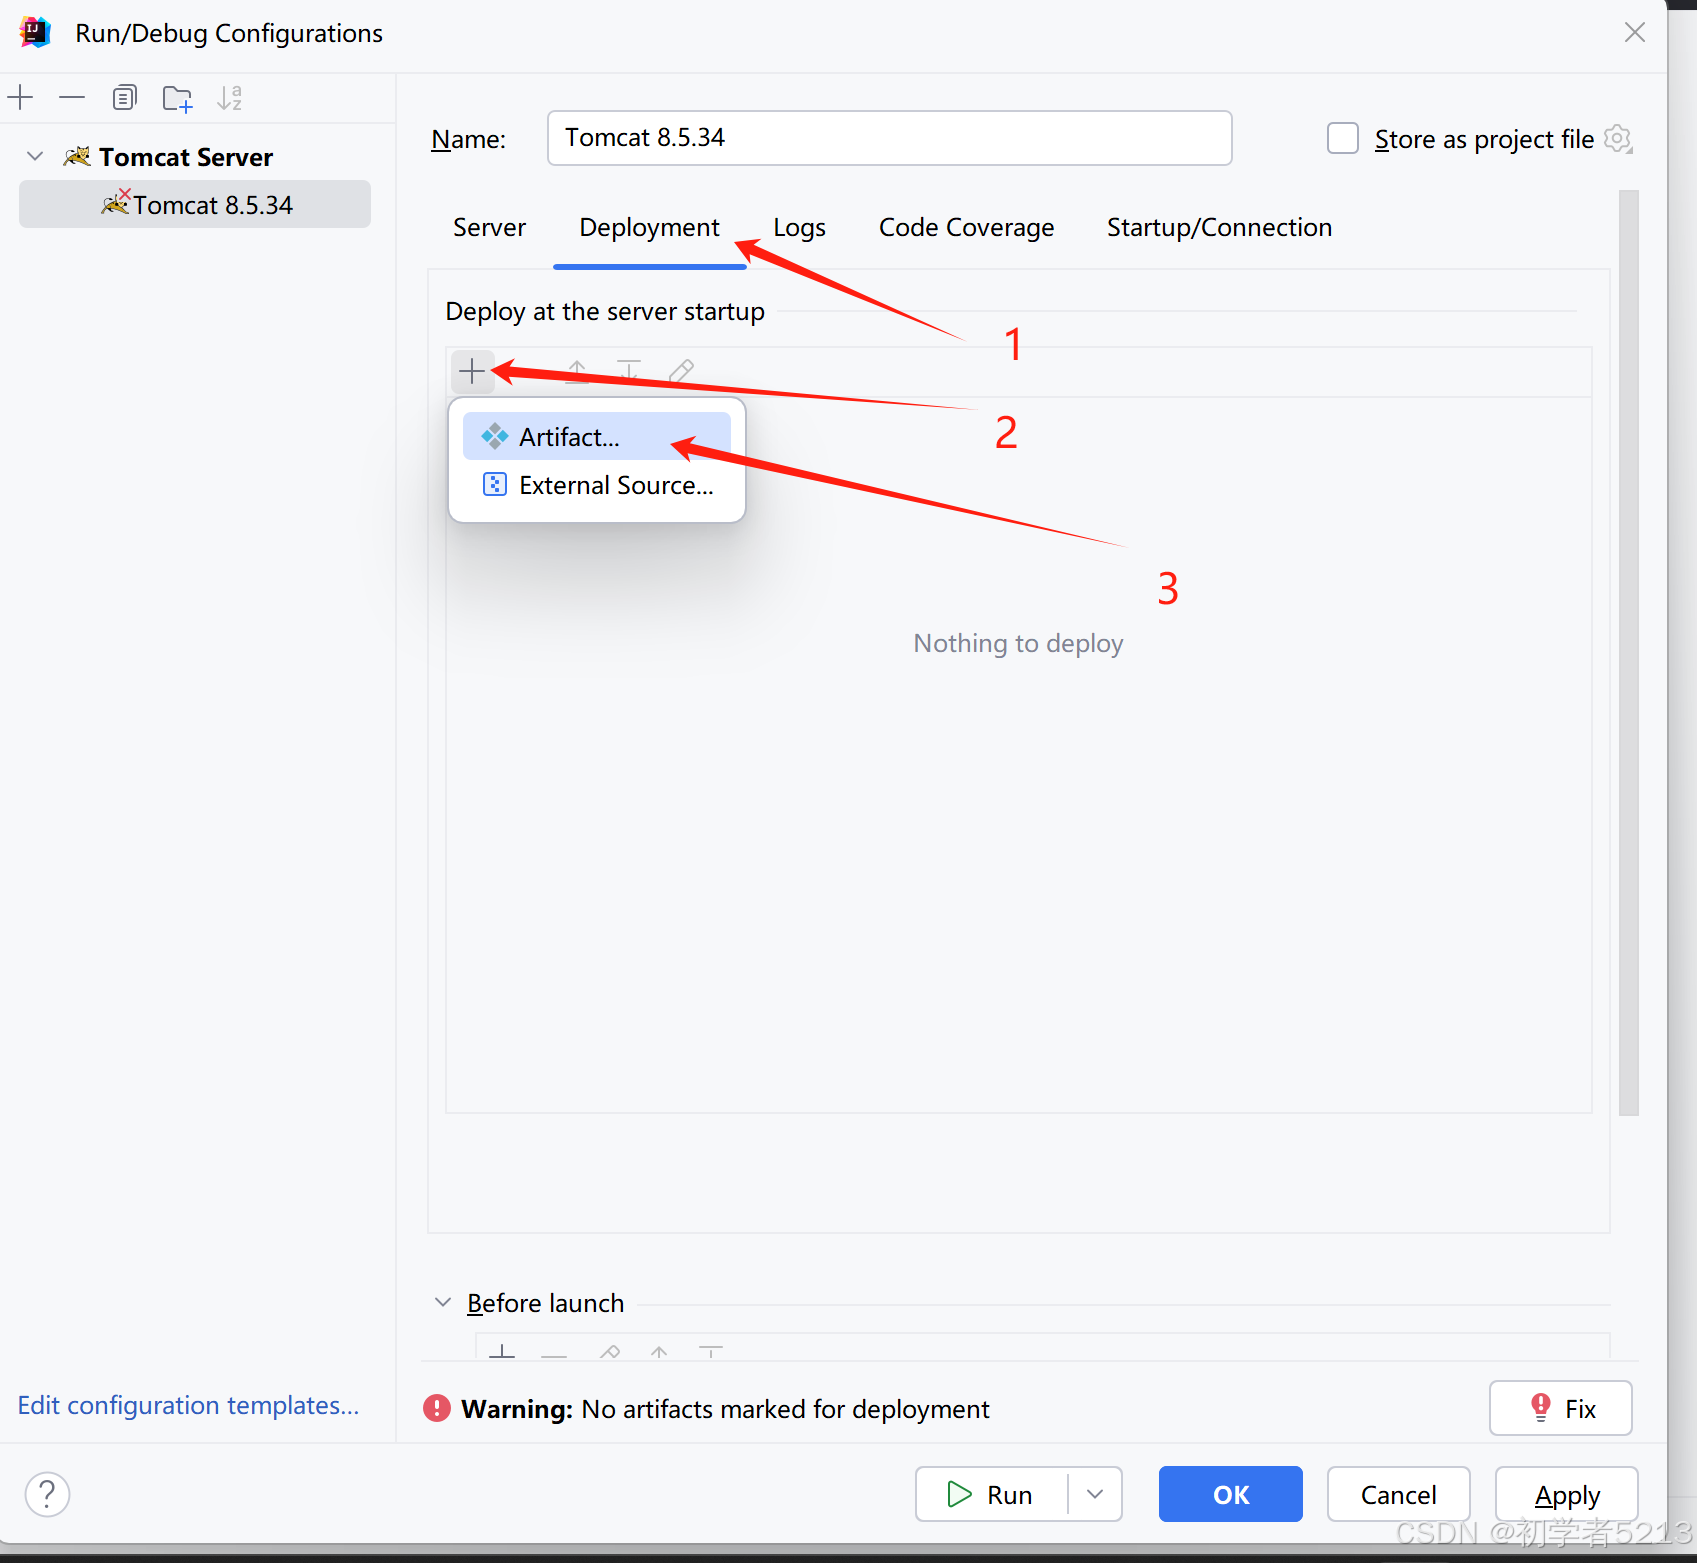
Task: Click the move deployment up icon
Action: click(x=577, y=372)
